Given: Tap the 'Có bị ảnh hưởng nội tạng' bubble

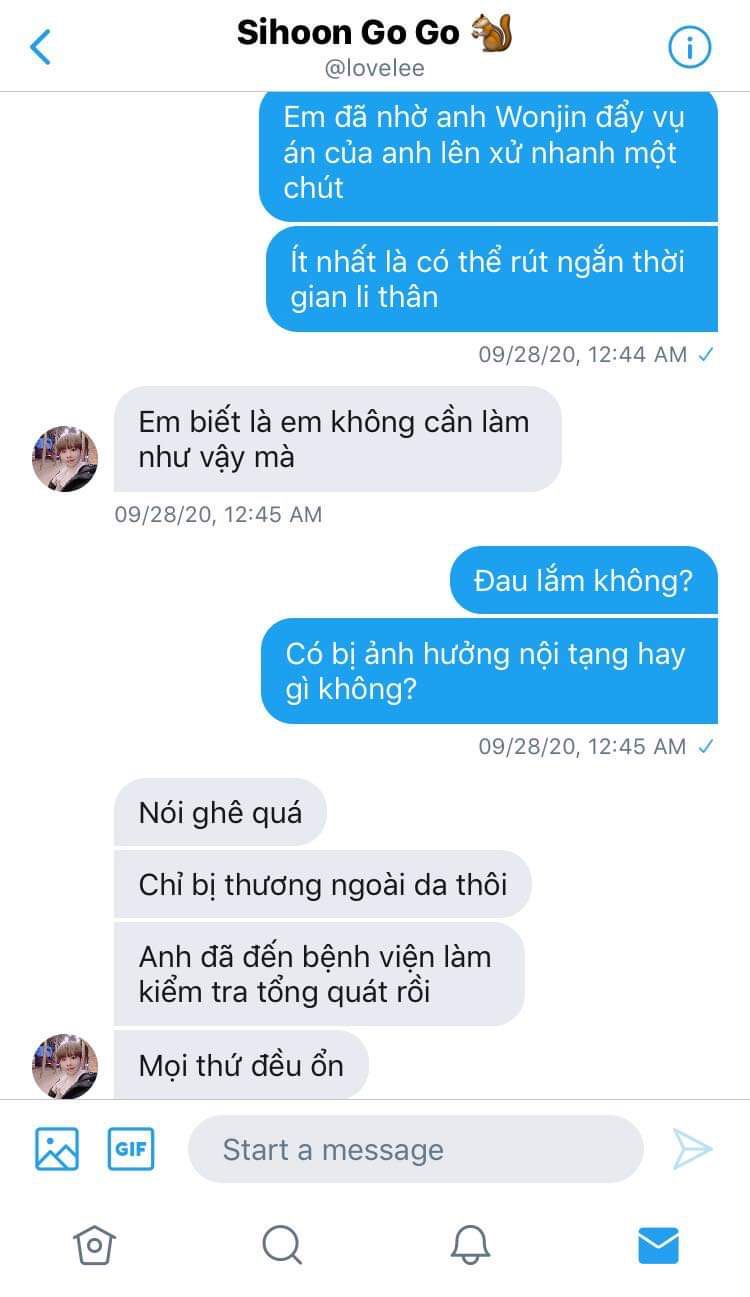Looking at the screenshot, I should click(489, 671).
